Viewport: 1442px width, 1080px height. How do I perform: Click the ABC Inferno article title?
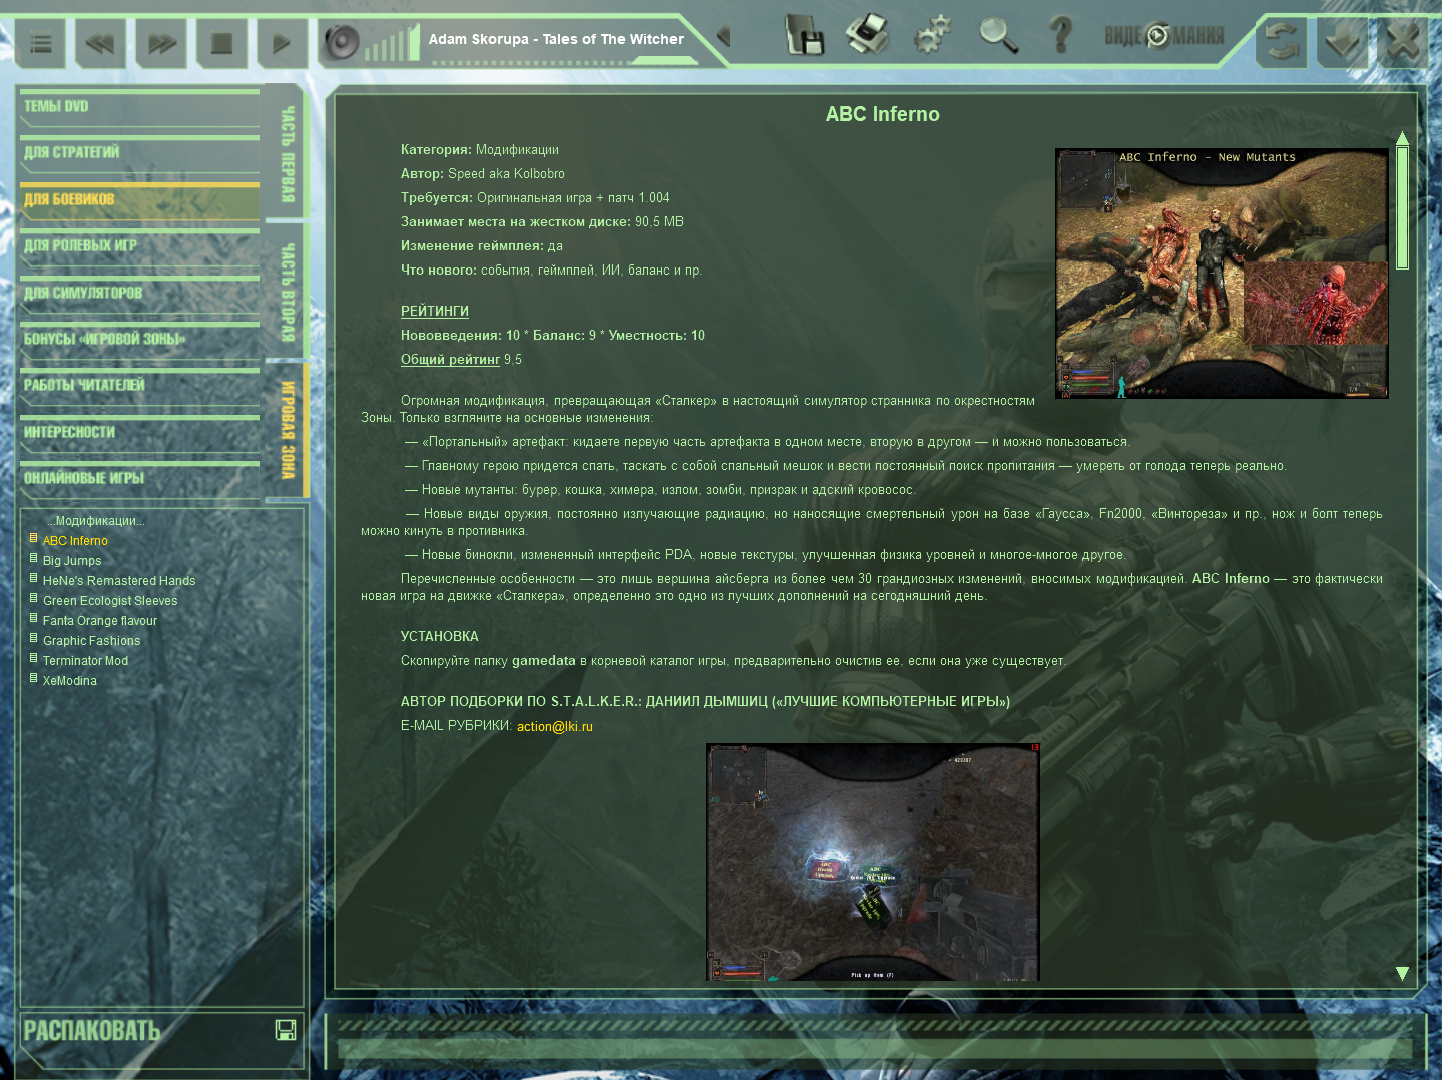882,114
